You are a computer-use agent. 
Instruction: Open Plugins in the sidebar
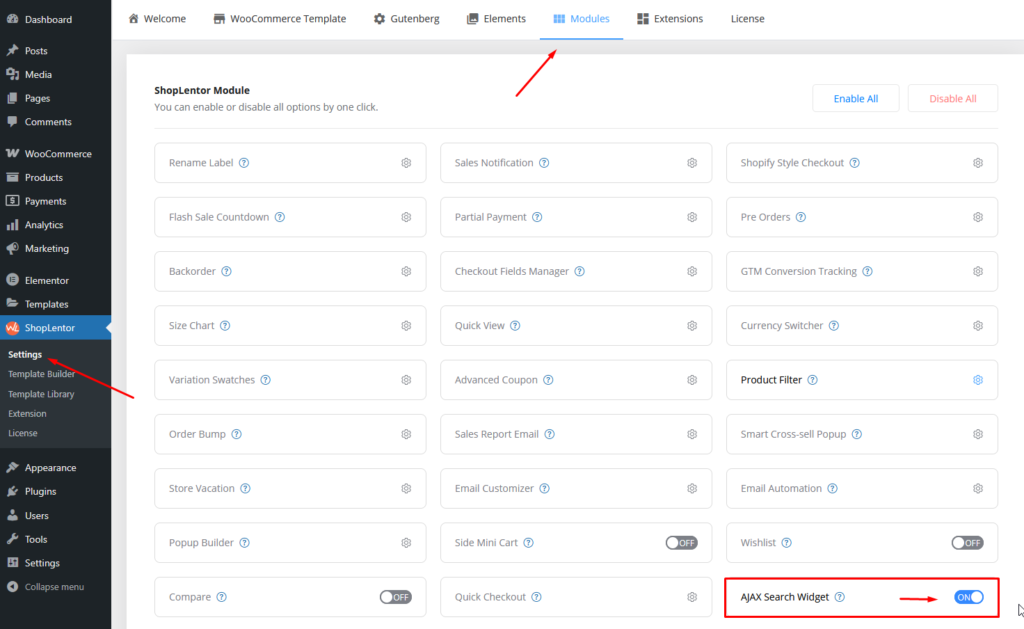click(56, 491)
